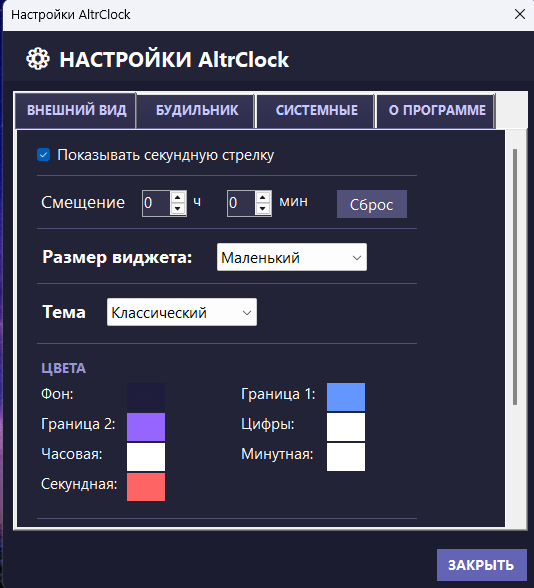This screenshot has width=534, height=588.
Task: Open the ВНЕШНИЙ ВИД tab
Action: (76, 111)
